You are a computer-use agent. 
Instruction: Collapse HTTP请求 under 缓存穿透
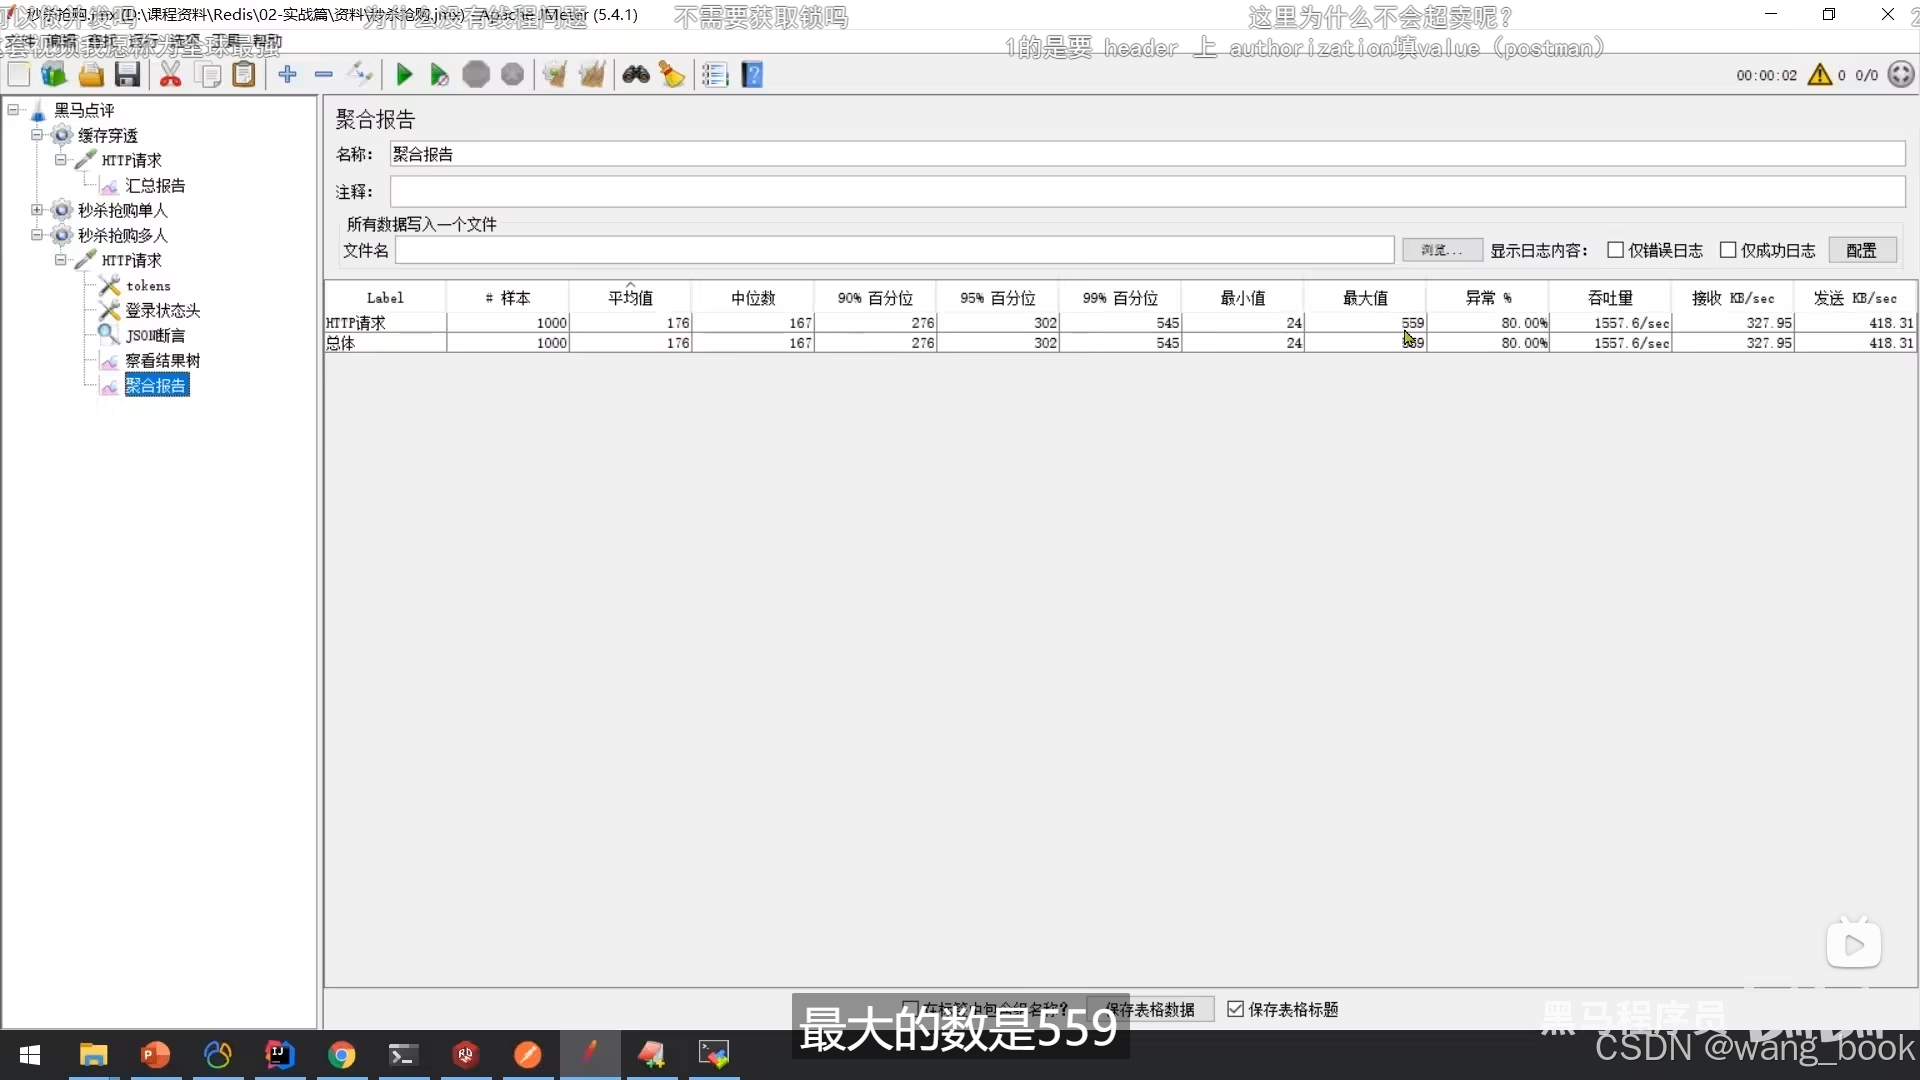(61, 160)
